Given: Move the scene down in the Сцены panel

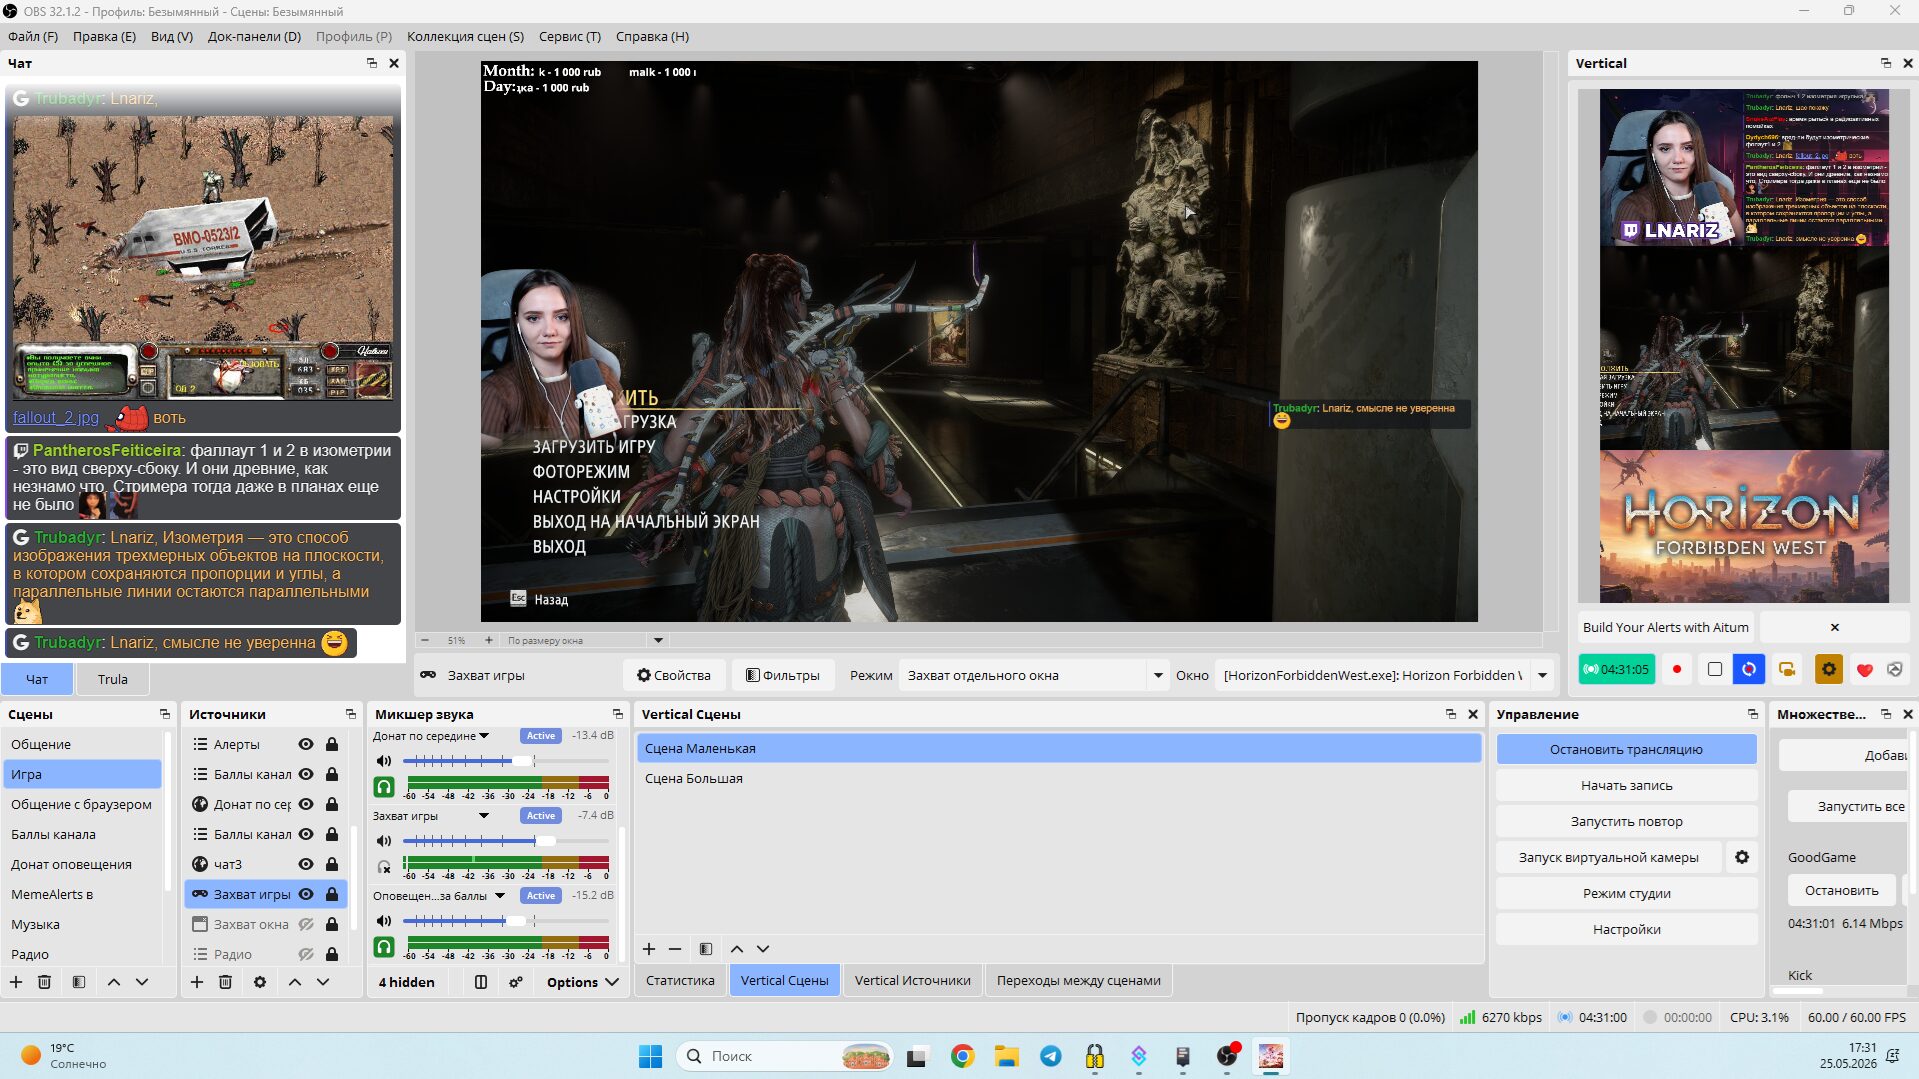Looking at the screenshot, I should [x=142, y=982].
